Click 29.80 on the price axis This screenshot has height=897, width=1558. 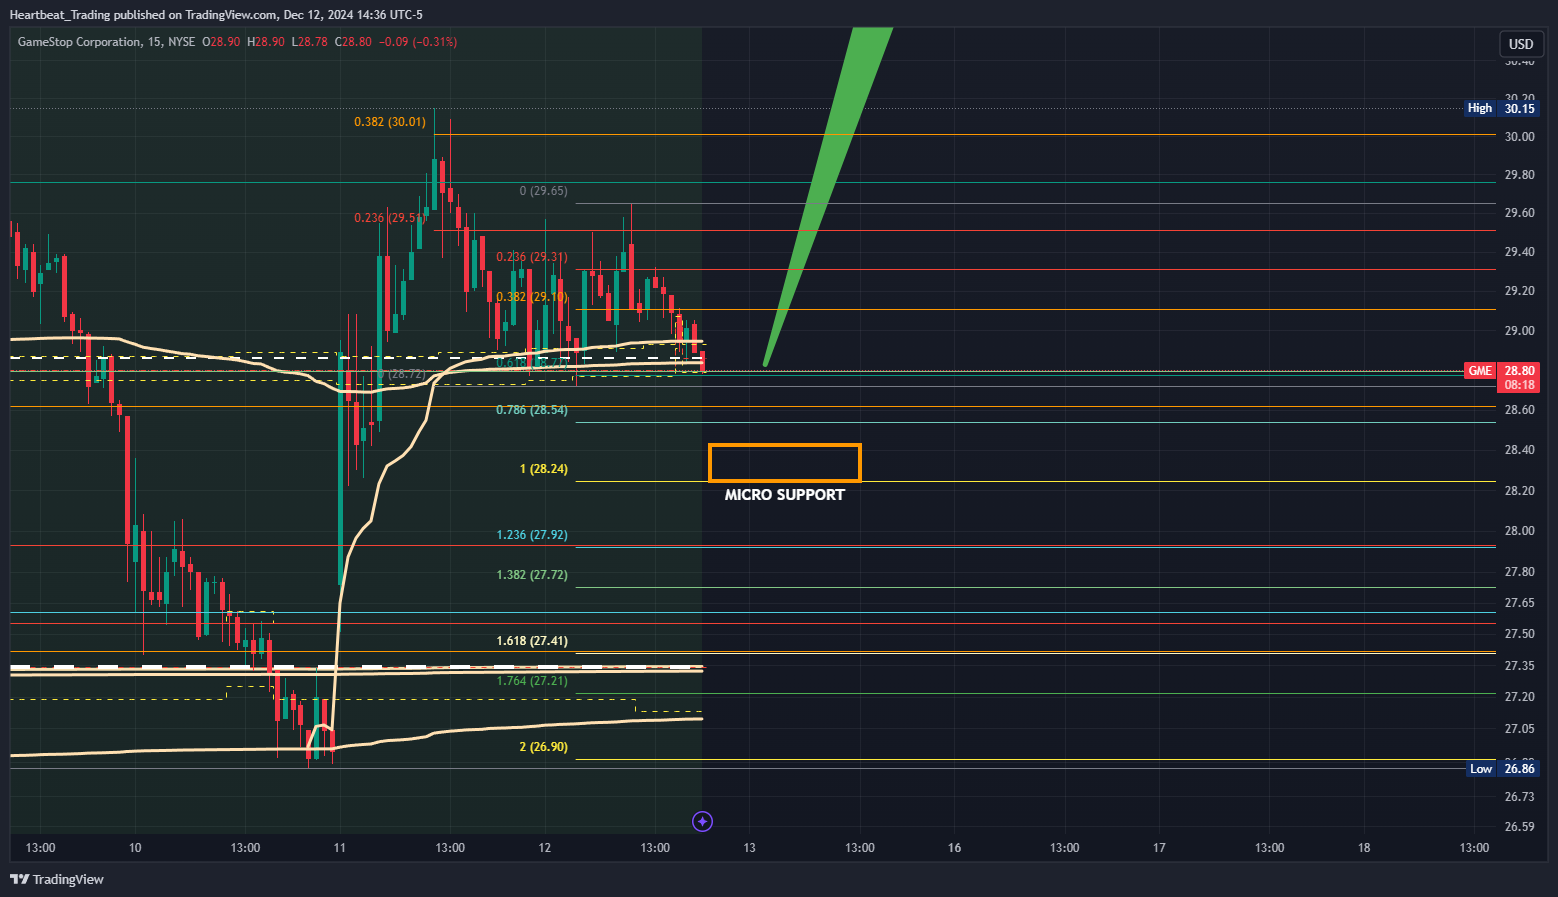pyautogui.click(x=1519, y=175)
